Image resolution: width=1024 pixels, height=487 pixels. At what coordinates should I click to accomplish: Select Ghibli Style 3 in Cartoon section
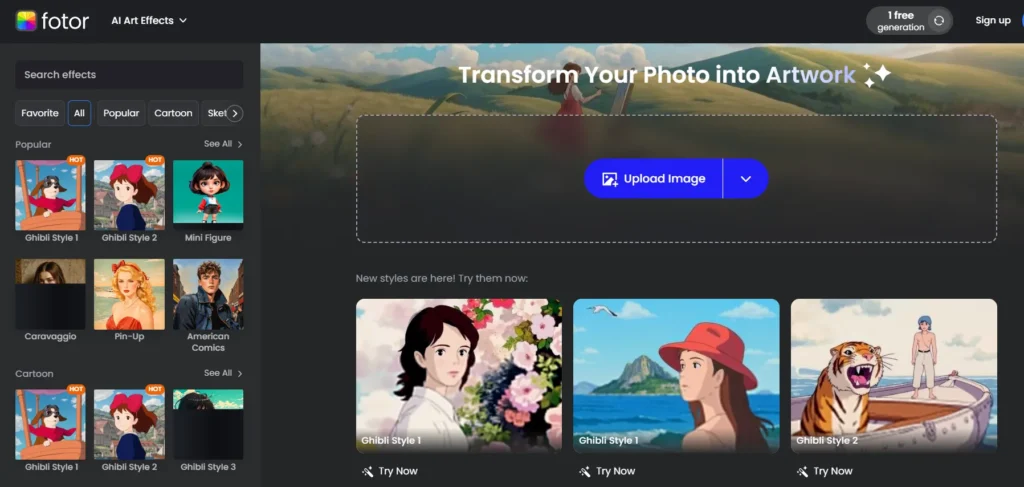pos(208,424)
